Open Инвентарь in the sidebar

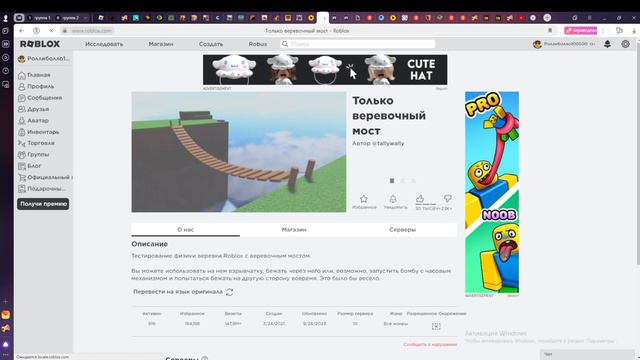pos(39,132)
